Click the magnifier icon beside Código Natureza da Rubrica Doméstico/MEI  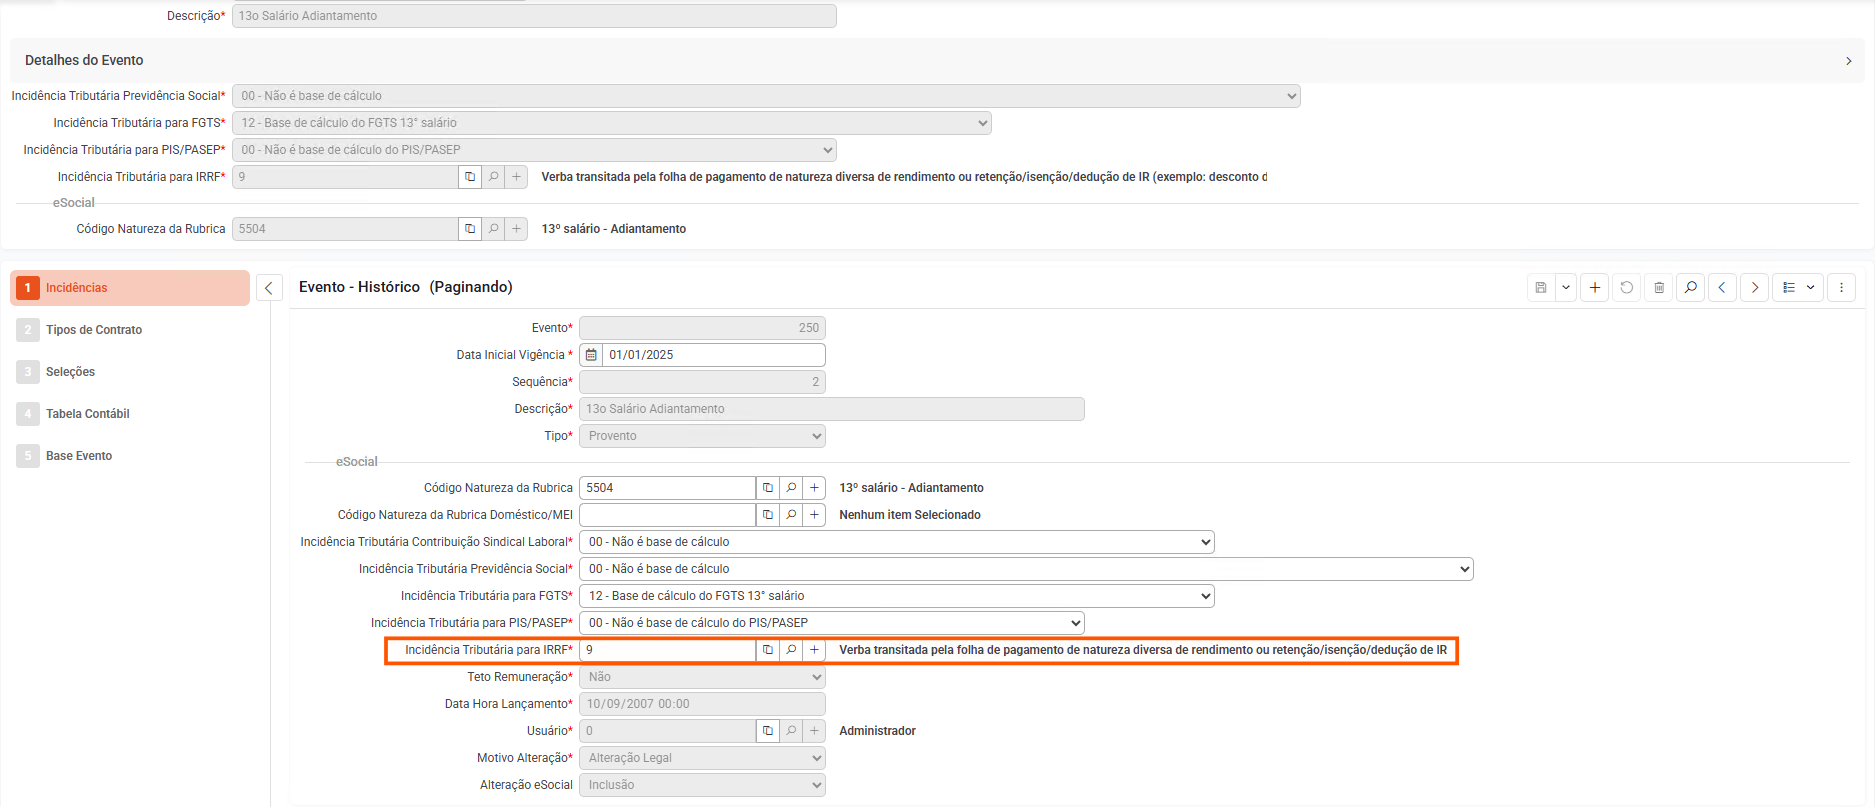click(791, 515)
